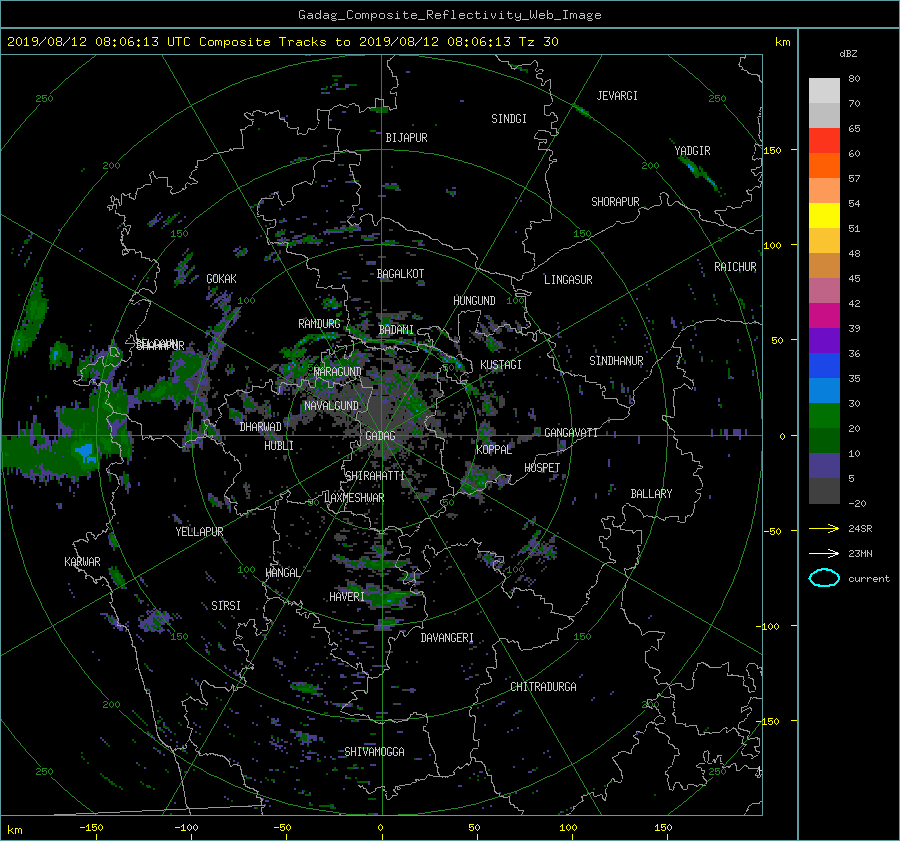
Task: Click the HOSPET city label
Action: pyautogui.click(x=542, y=468)
